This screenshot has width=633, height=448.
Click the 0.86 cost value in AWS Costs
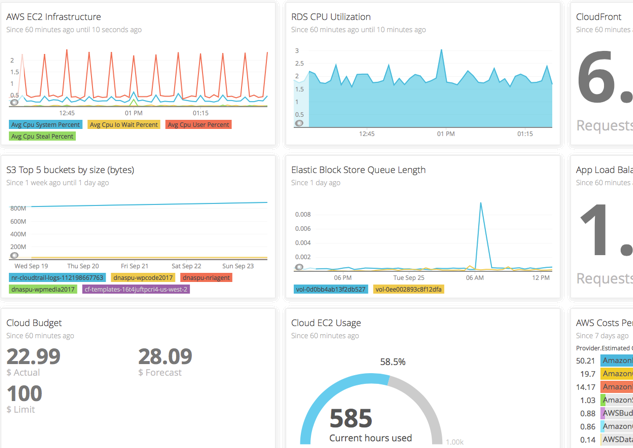(587, 427)
